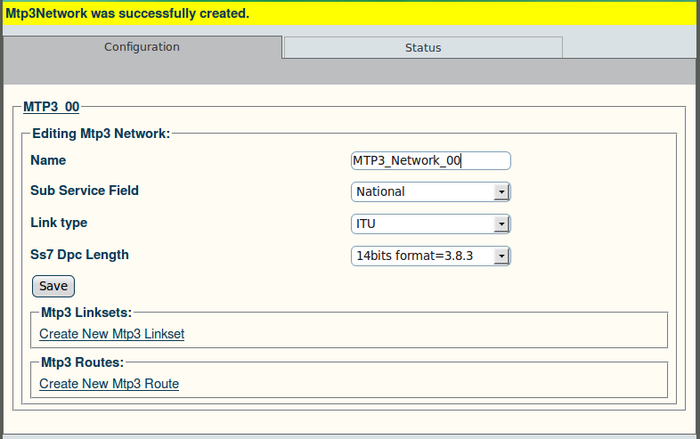Screen dimensions: 700x439
Task: Click Create New Mtp3 Route link
Action: click(109, 384)
